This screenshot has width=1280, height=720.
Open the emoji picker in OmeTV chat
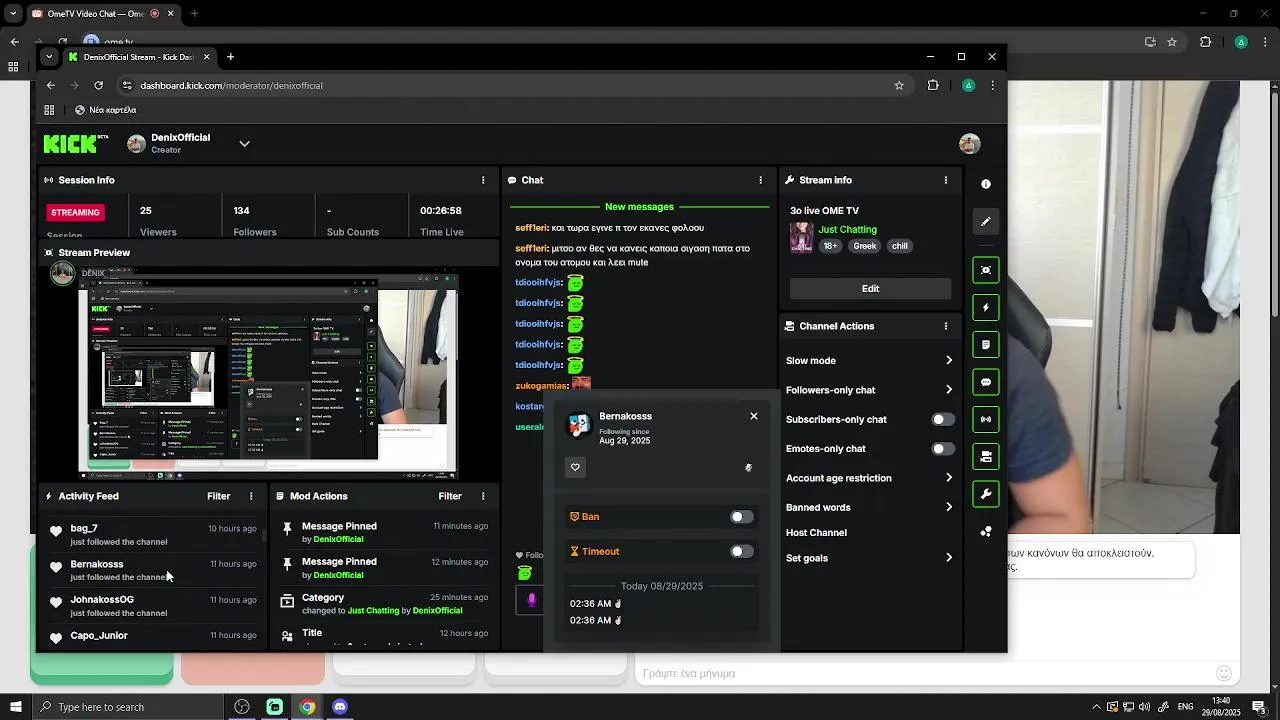point(1223,674)
